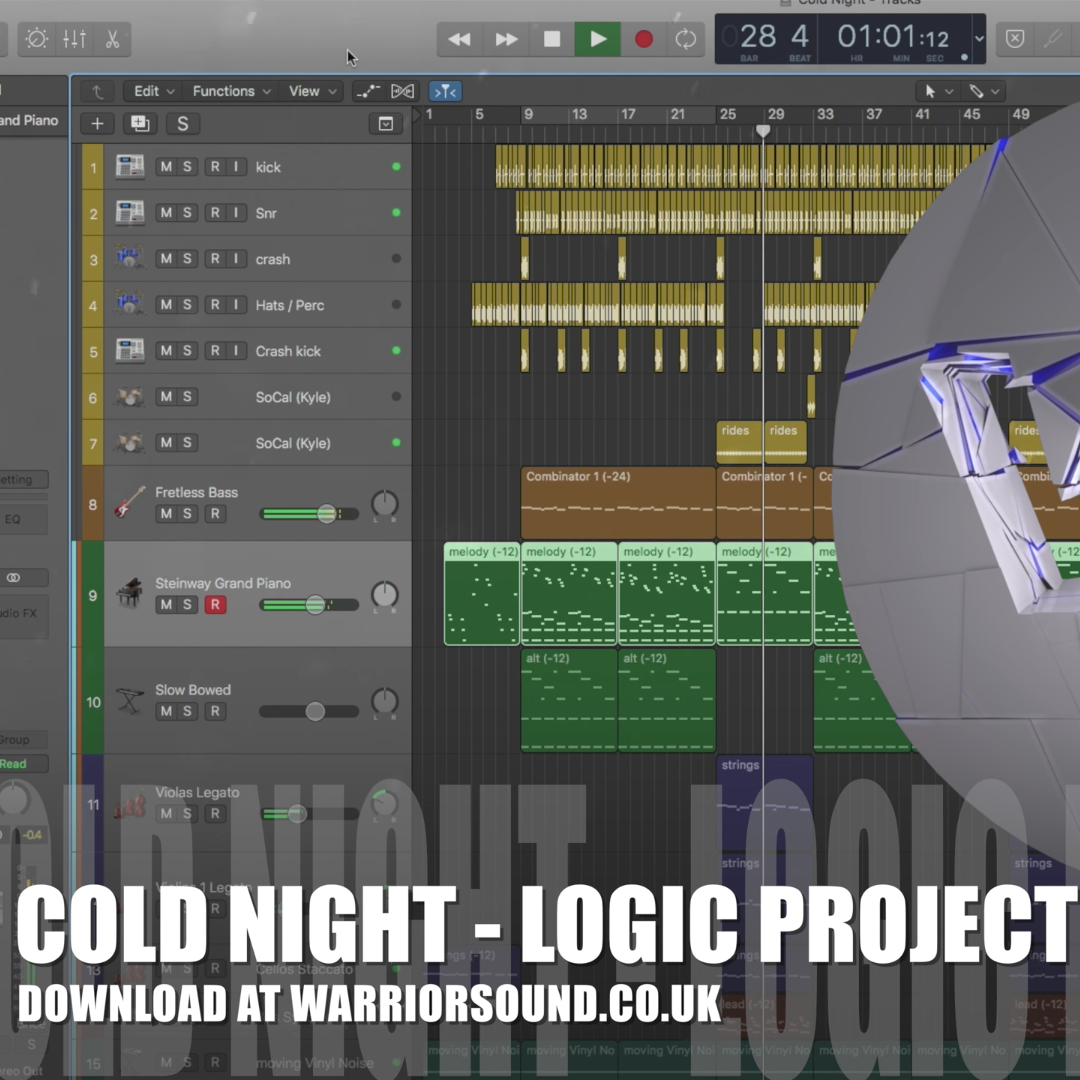Mute the Hats / Perc track
The image size is (1080, 1080).
pyautogui.click(x=166, y=304)
